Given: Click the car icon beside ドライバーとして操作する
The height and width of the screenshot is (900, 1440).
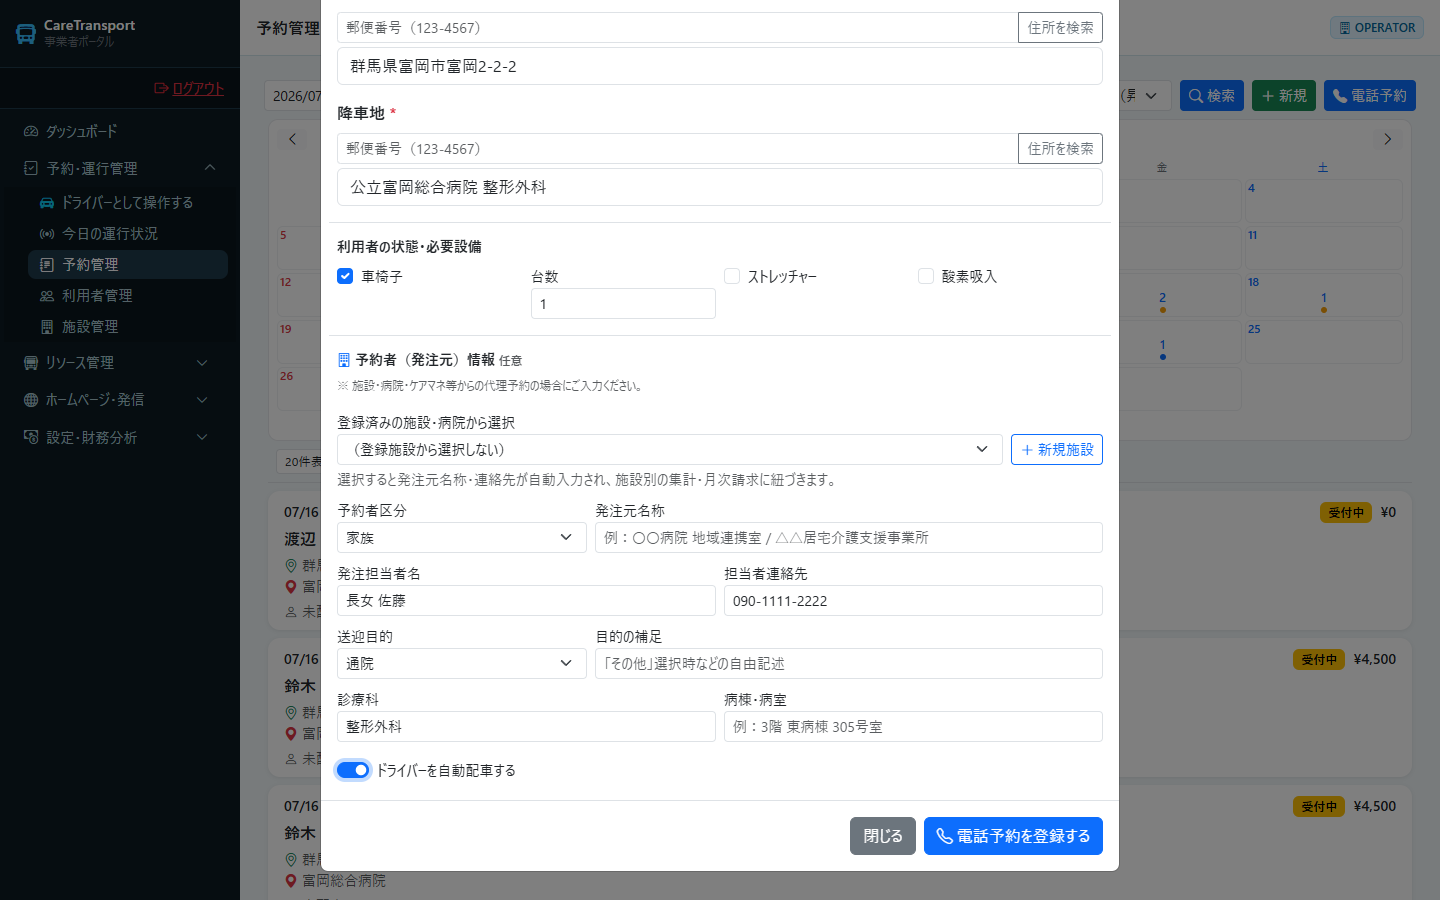Looking at the screenshot, I should (x=47, y=202).
